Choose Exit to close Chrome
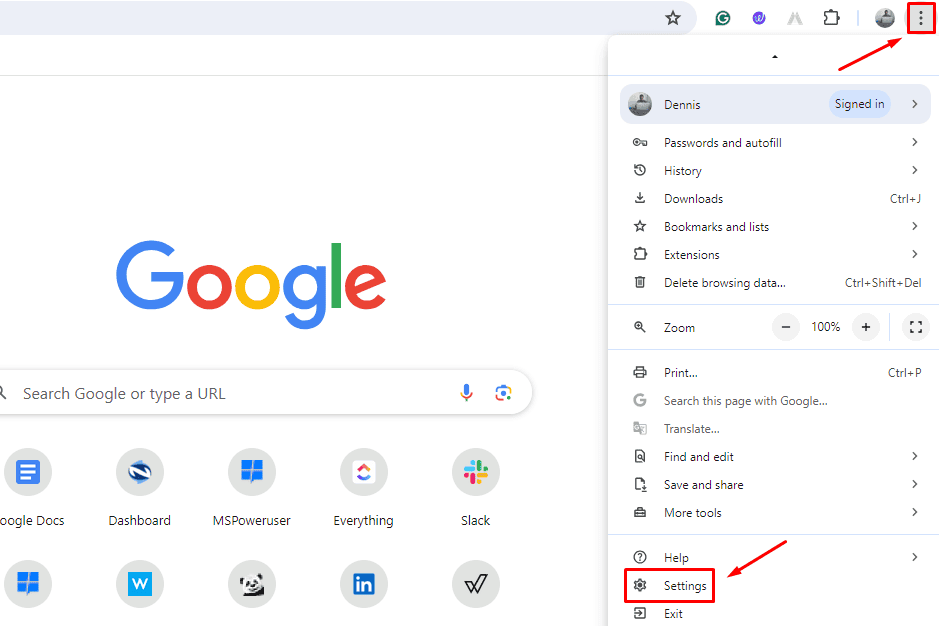The height and width of the screenshot is (626, 939). (x=775, y=613)
